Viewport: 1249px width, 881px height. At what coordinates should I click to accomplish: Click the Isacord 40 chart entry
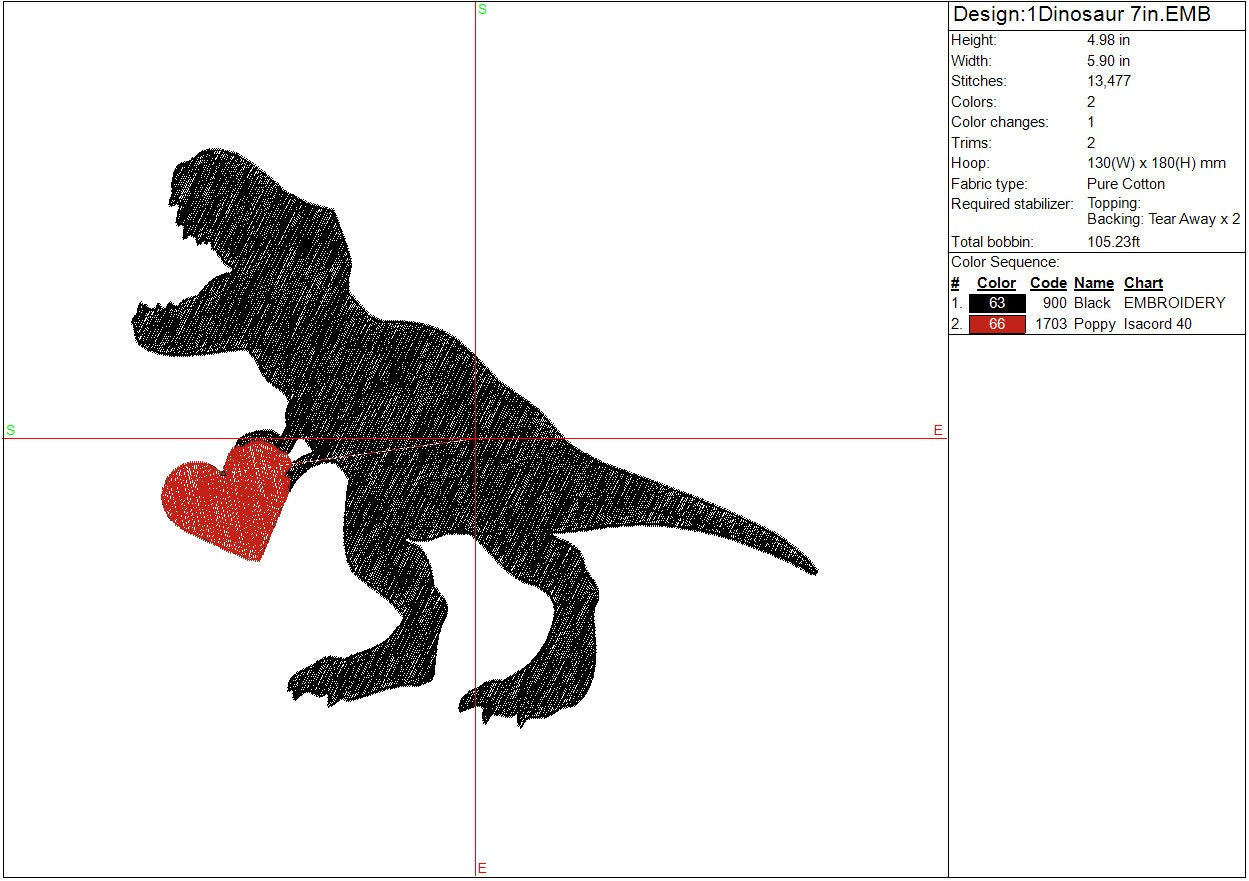click(1157, 324)
